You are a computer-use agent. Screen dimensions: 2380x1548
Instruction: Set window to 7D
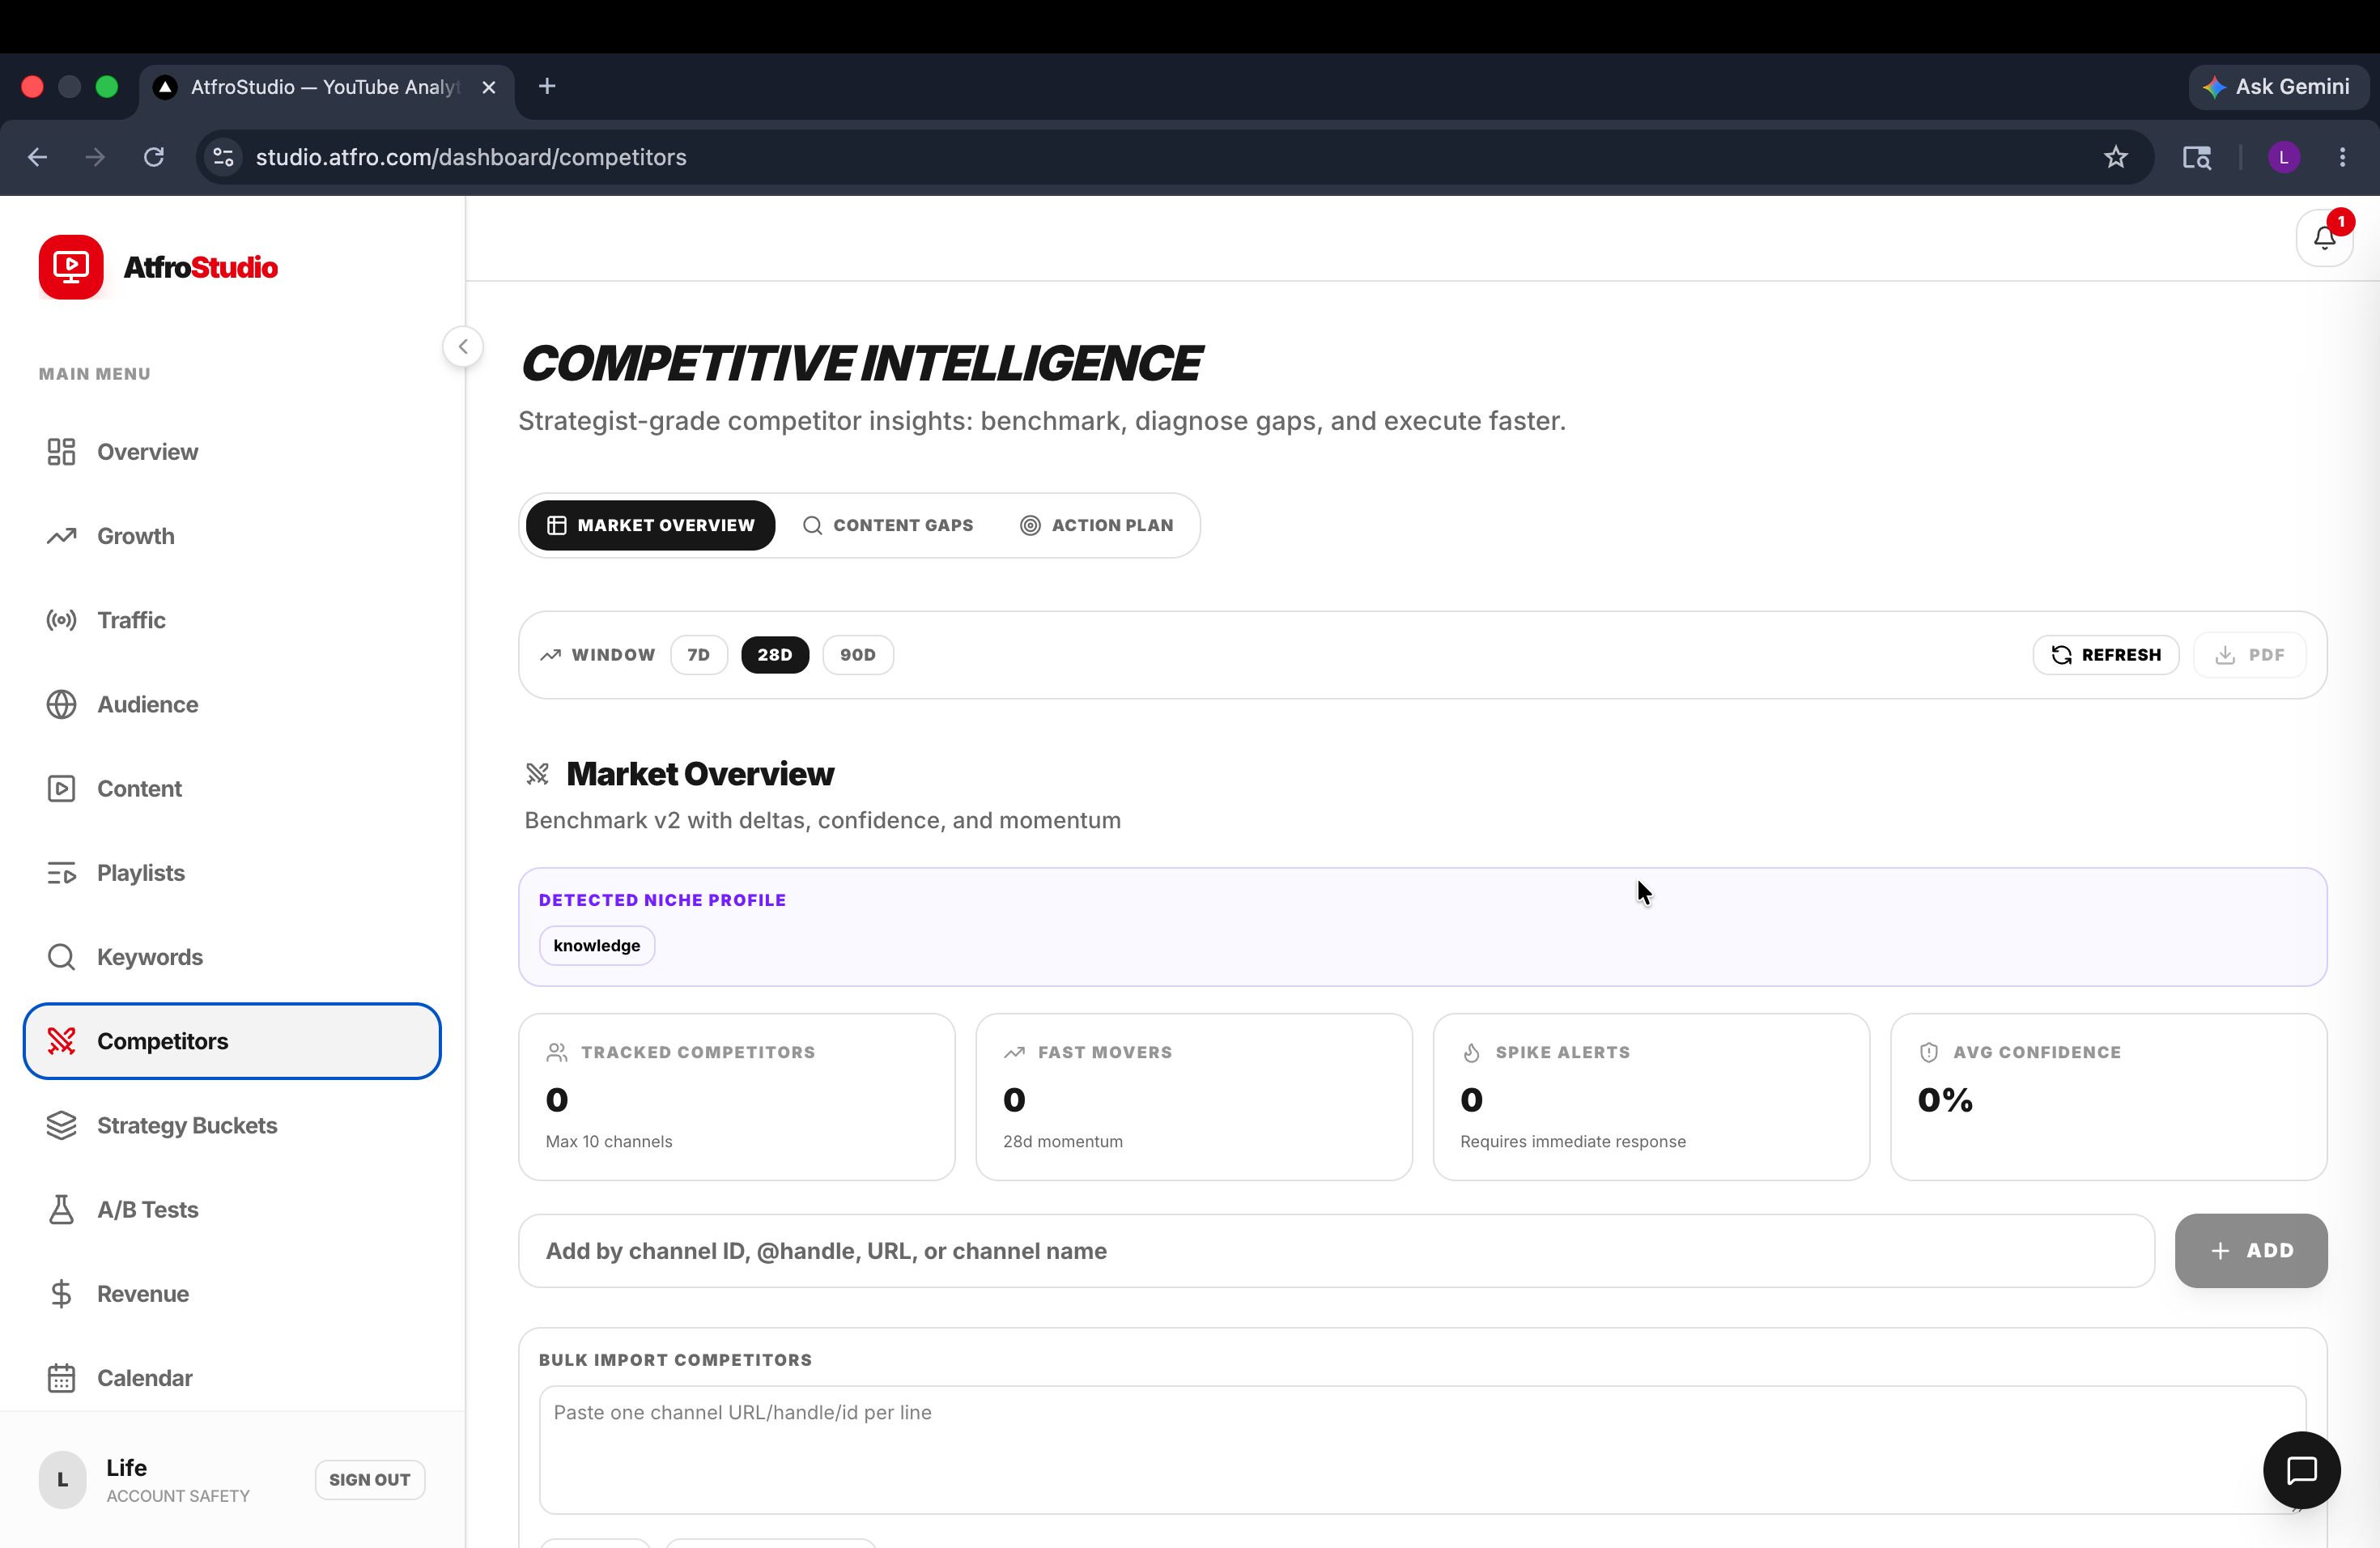click(699, 655)
